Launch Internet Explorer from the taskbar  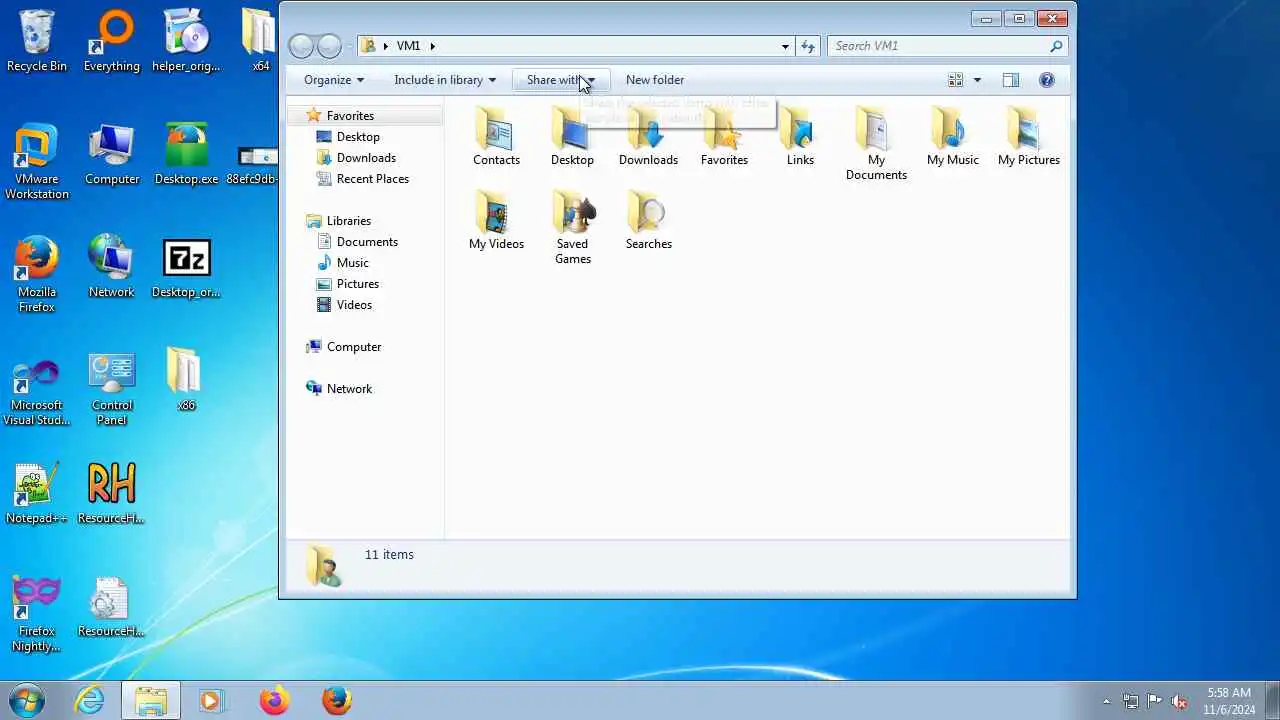pos(90,700)
